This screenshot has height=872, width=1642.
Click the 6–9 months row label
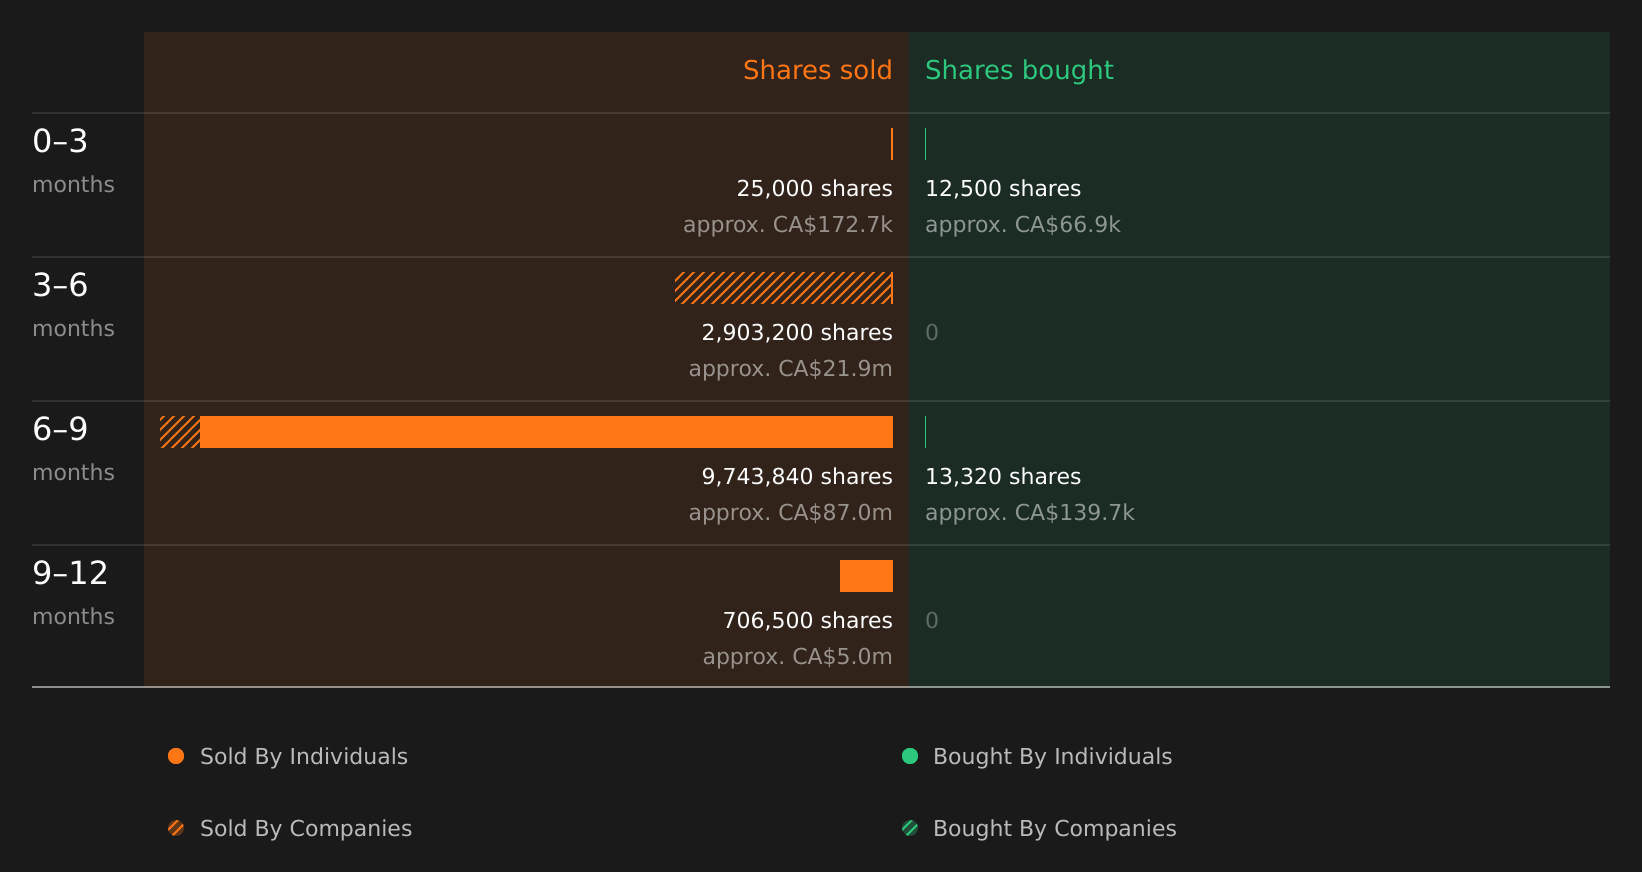point(73,449)
